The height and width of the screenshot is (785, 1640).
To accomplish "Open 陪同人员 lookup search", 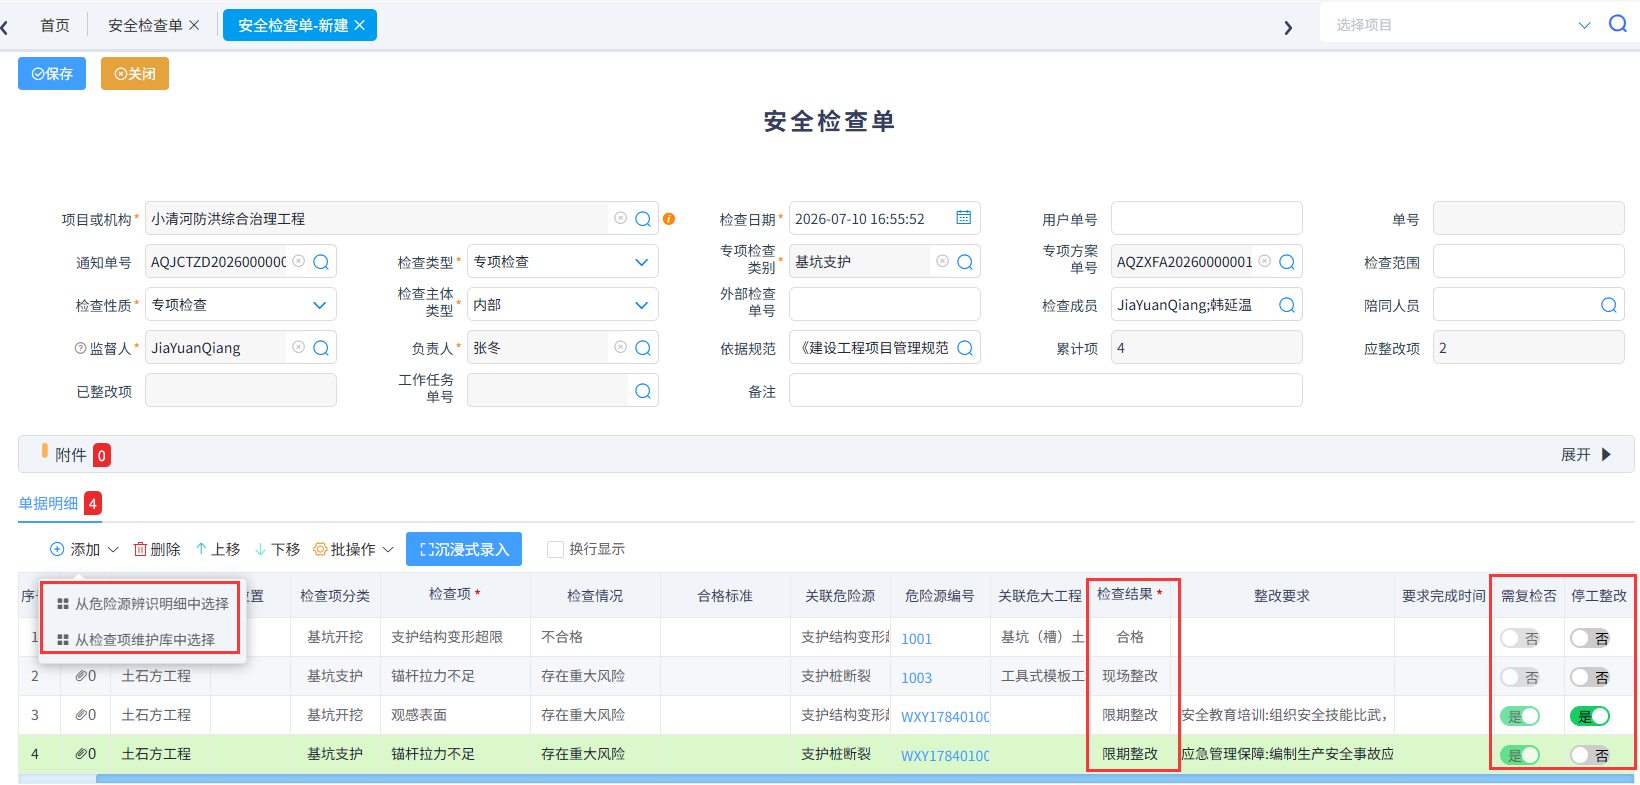I will click(1609, 305).
